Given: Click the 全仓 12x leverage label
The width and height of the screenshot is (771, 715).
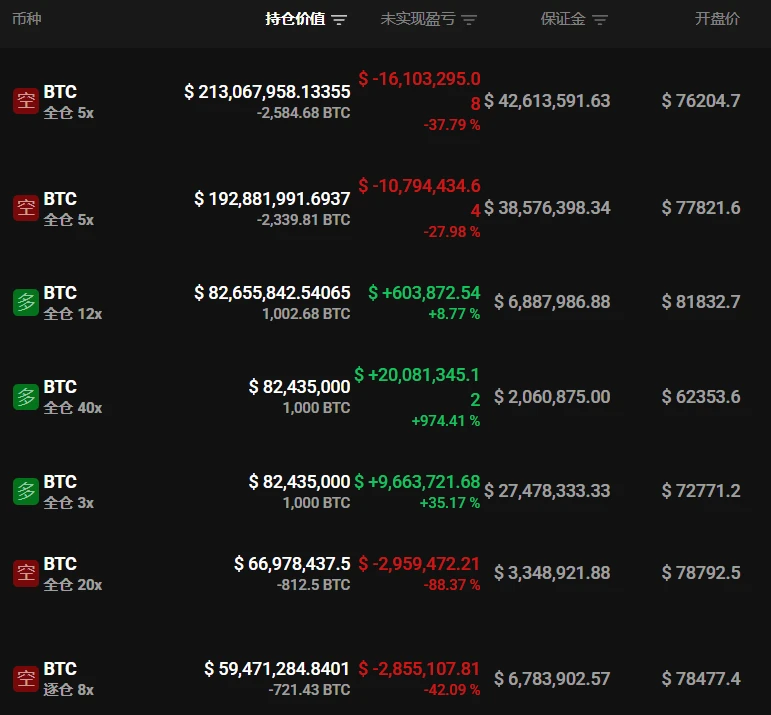Looking at the screenshot, I should (x=73, y=314).
